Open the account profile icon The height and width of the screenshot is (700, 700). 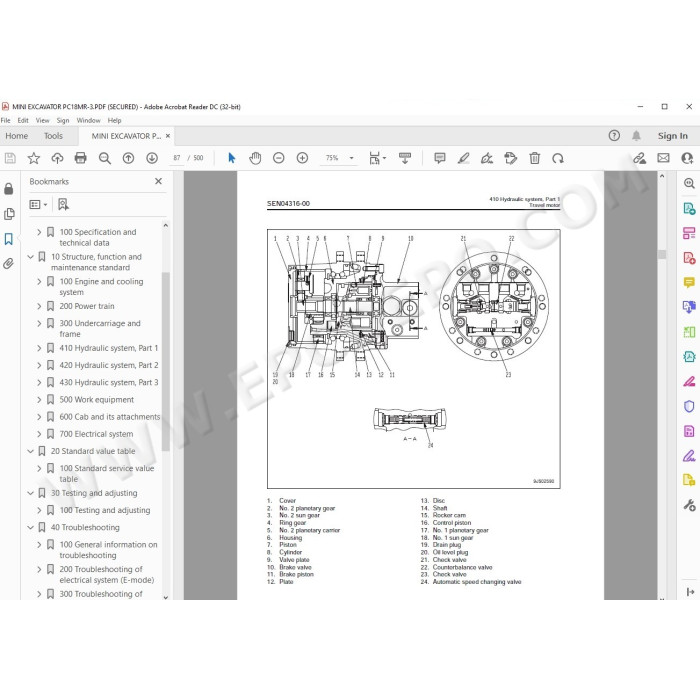coord(687,158)
